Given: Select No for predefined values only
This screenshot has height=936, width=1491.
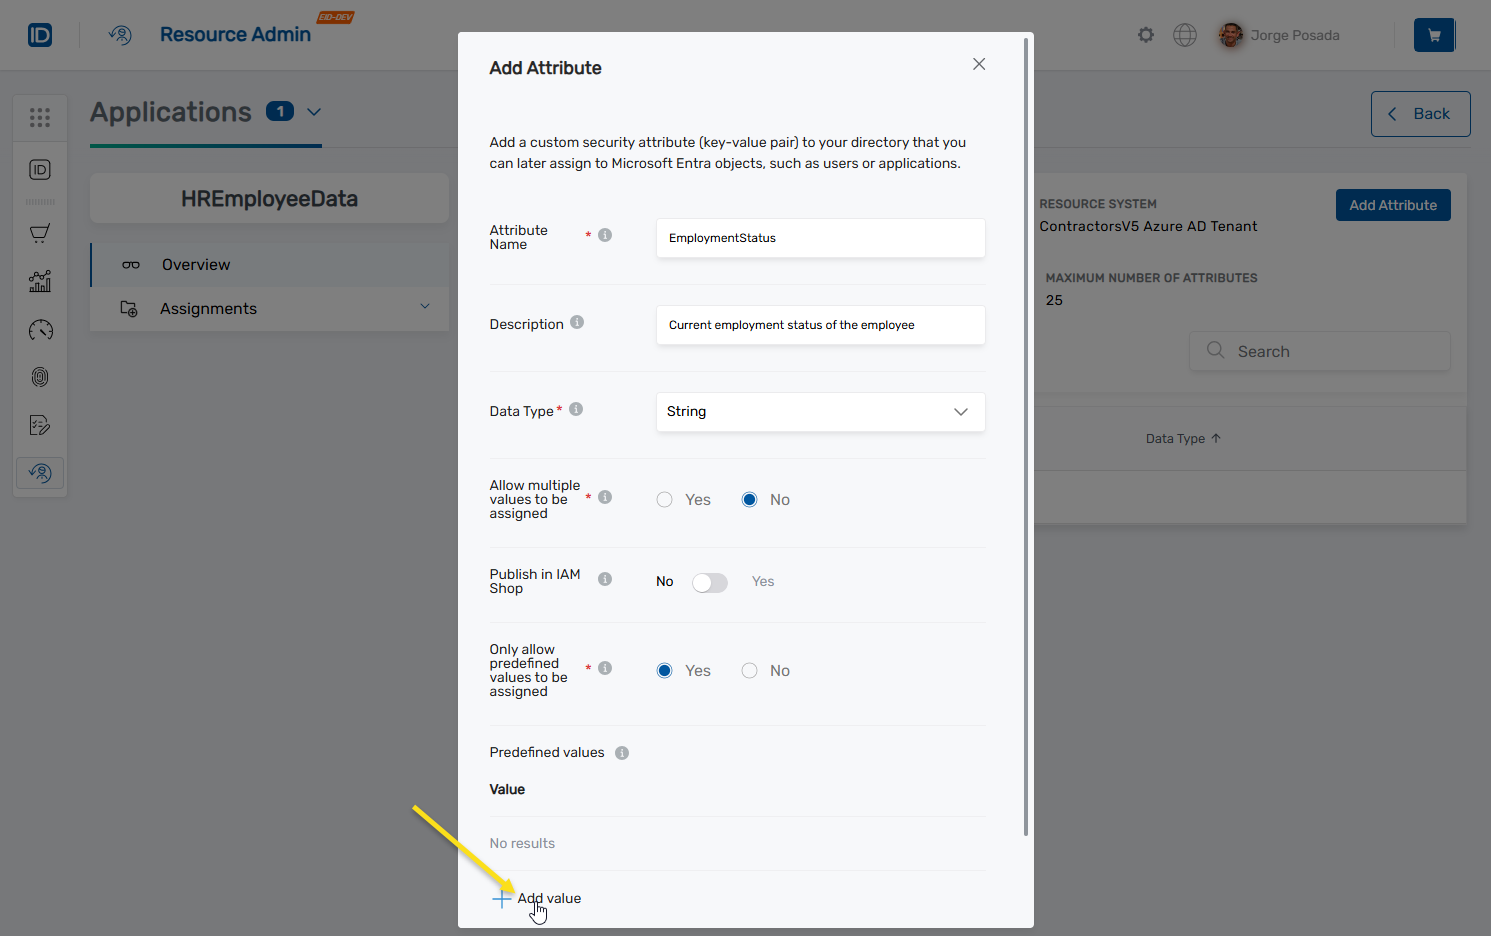Looking at the screenshot, I should tap(749, 670).
